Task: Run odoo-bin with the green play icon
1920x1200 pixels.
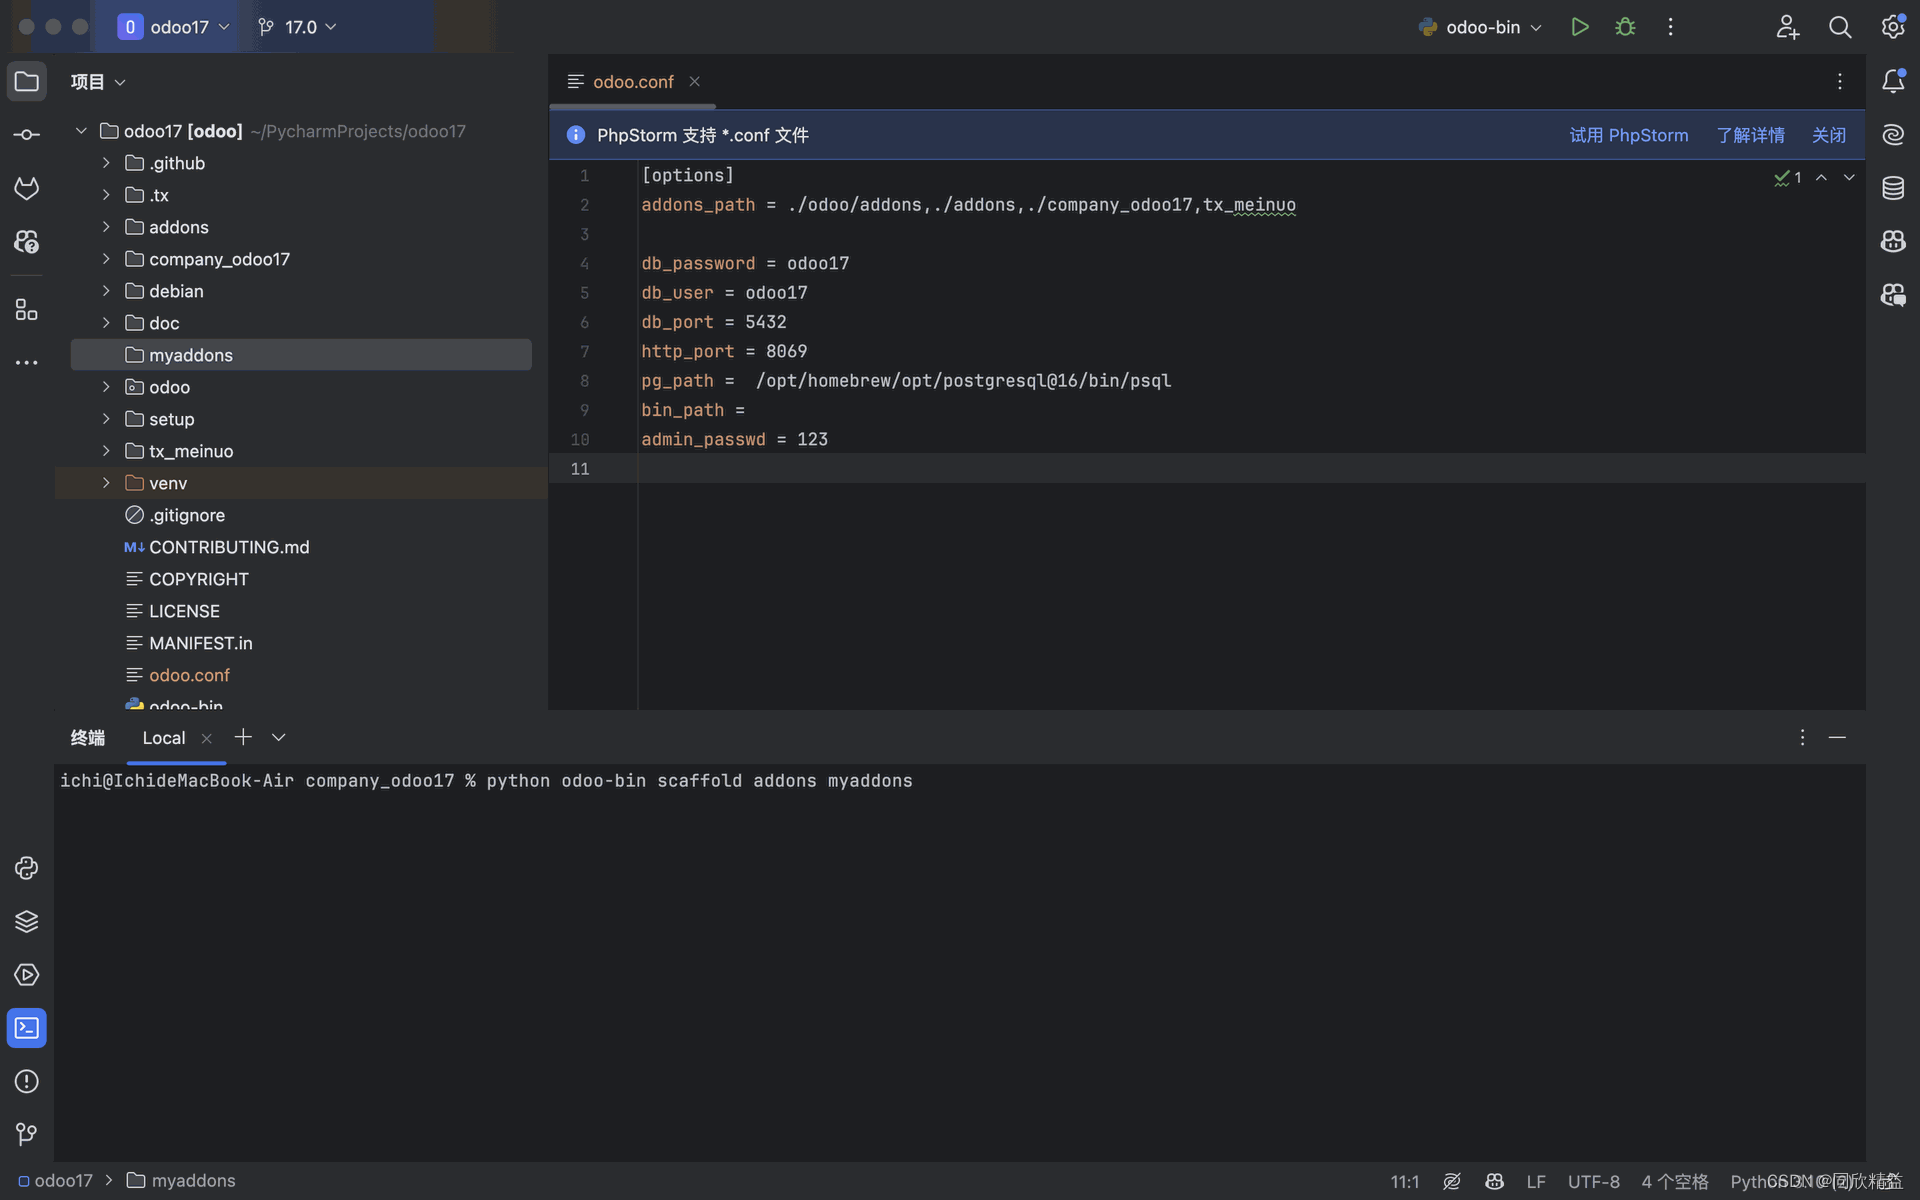Action: tap(1579, 27)
